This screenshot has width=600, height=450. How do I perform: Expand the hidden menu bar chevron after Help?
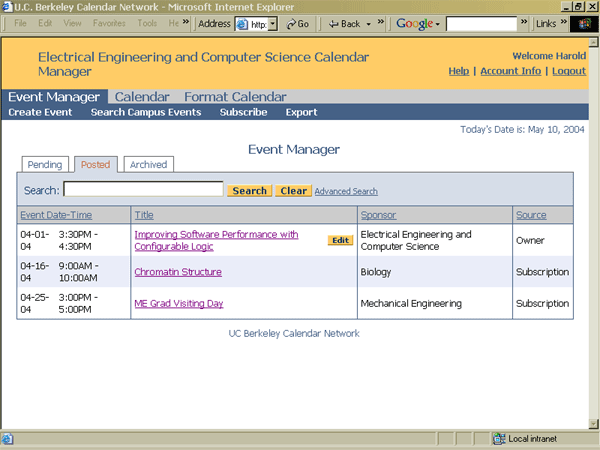[x=186, y=22]
